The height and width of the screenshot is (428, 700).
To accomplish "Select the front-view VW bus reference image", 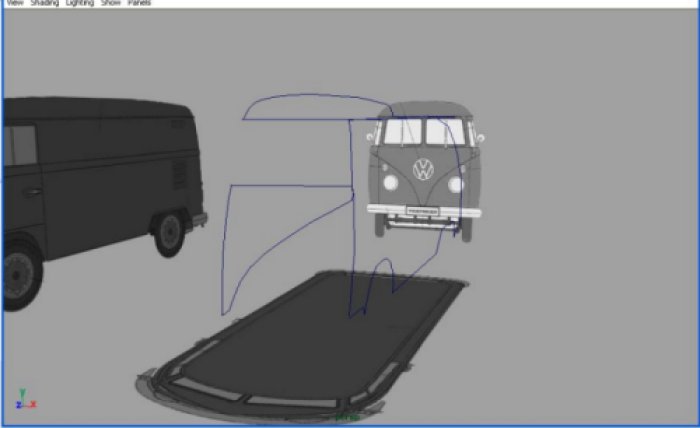I will point(424,171).
